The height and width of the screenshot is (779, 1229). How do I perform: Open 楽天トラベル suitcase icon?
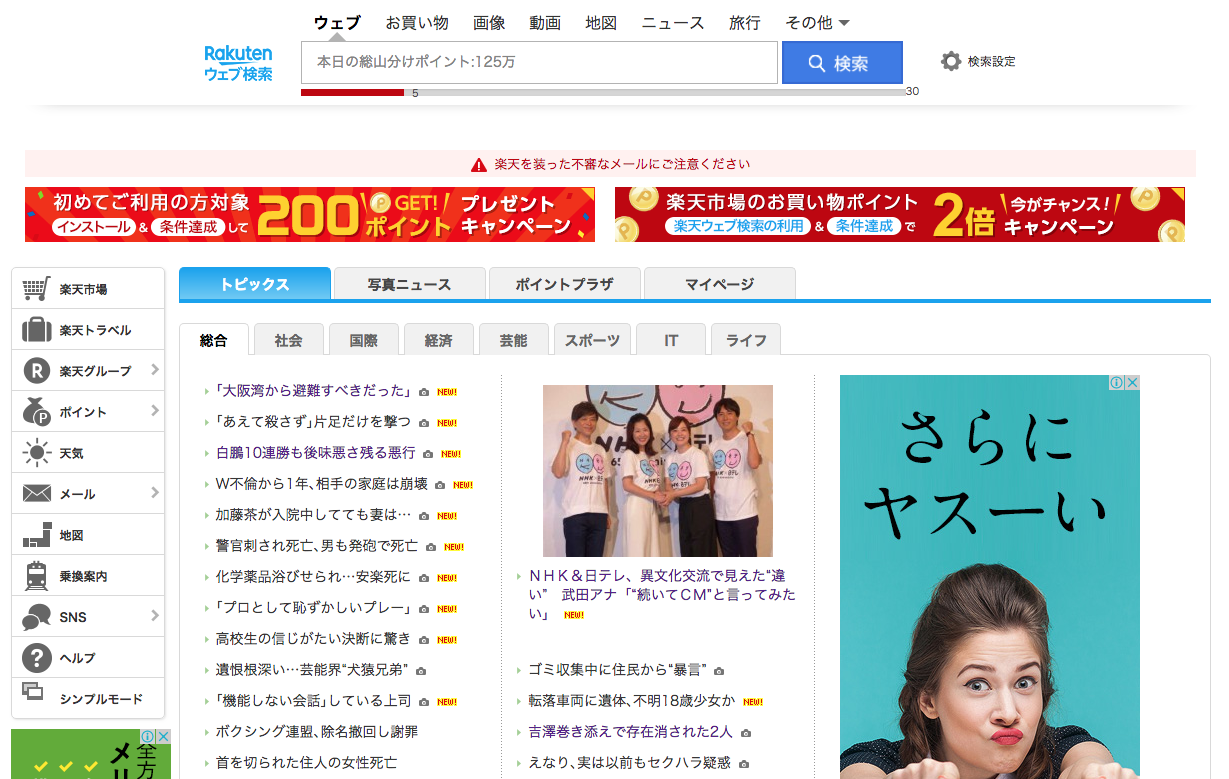[36, 330]
